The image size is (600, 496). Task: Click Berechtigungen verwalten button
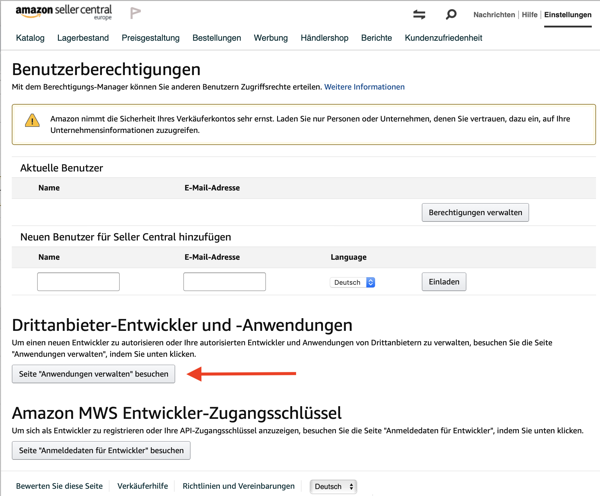(475, 212)
